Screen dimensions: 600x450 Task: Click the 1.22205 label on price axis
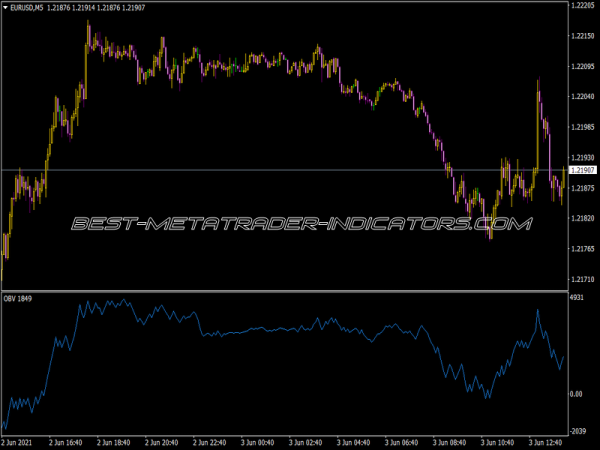[582, 6]
